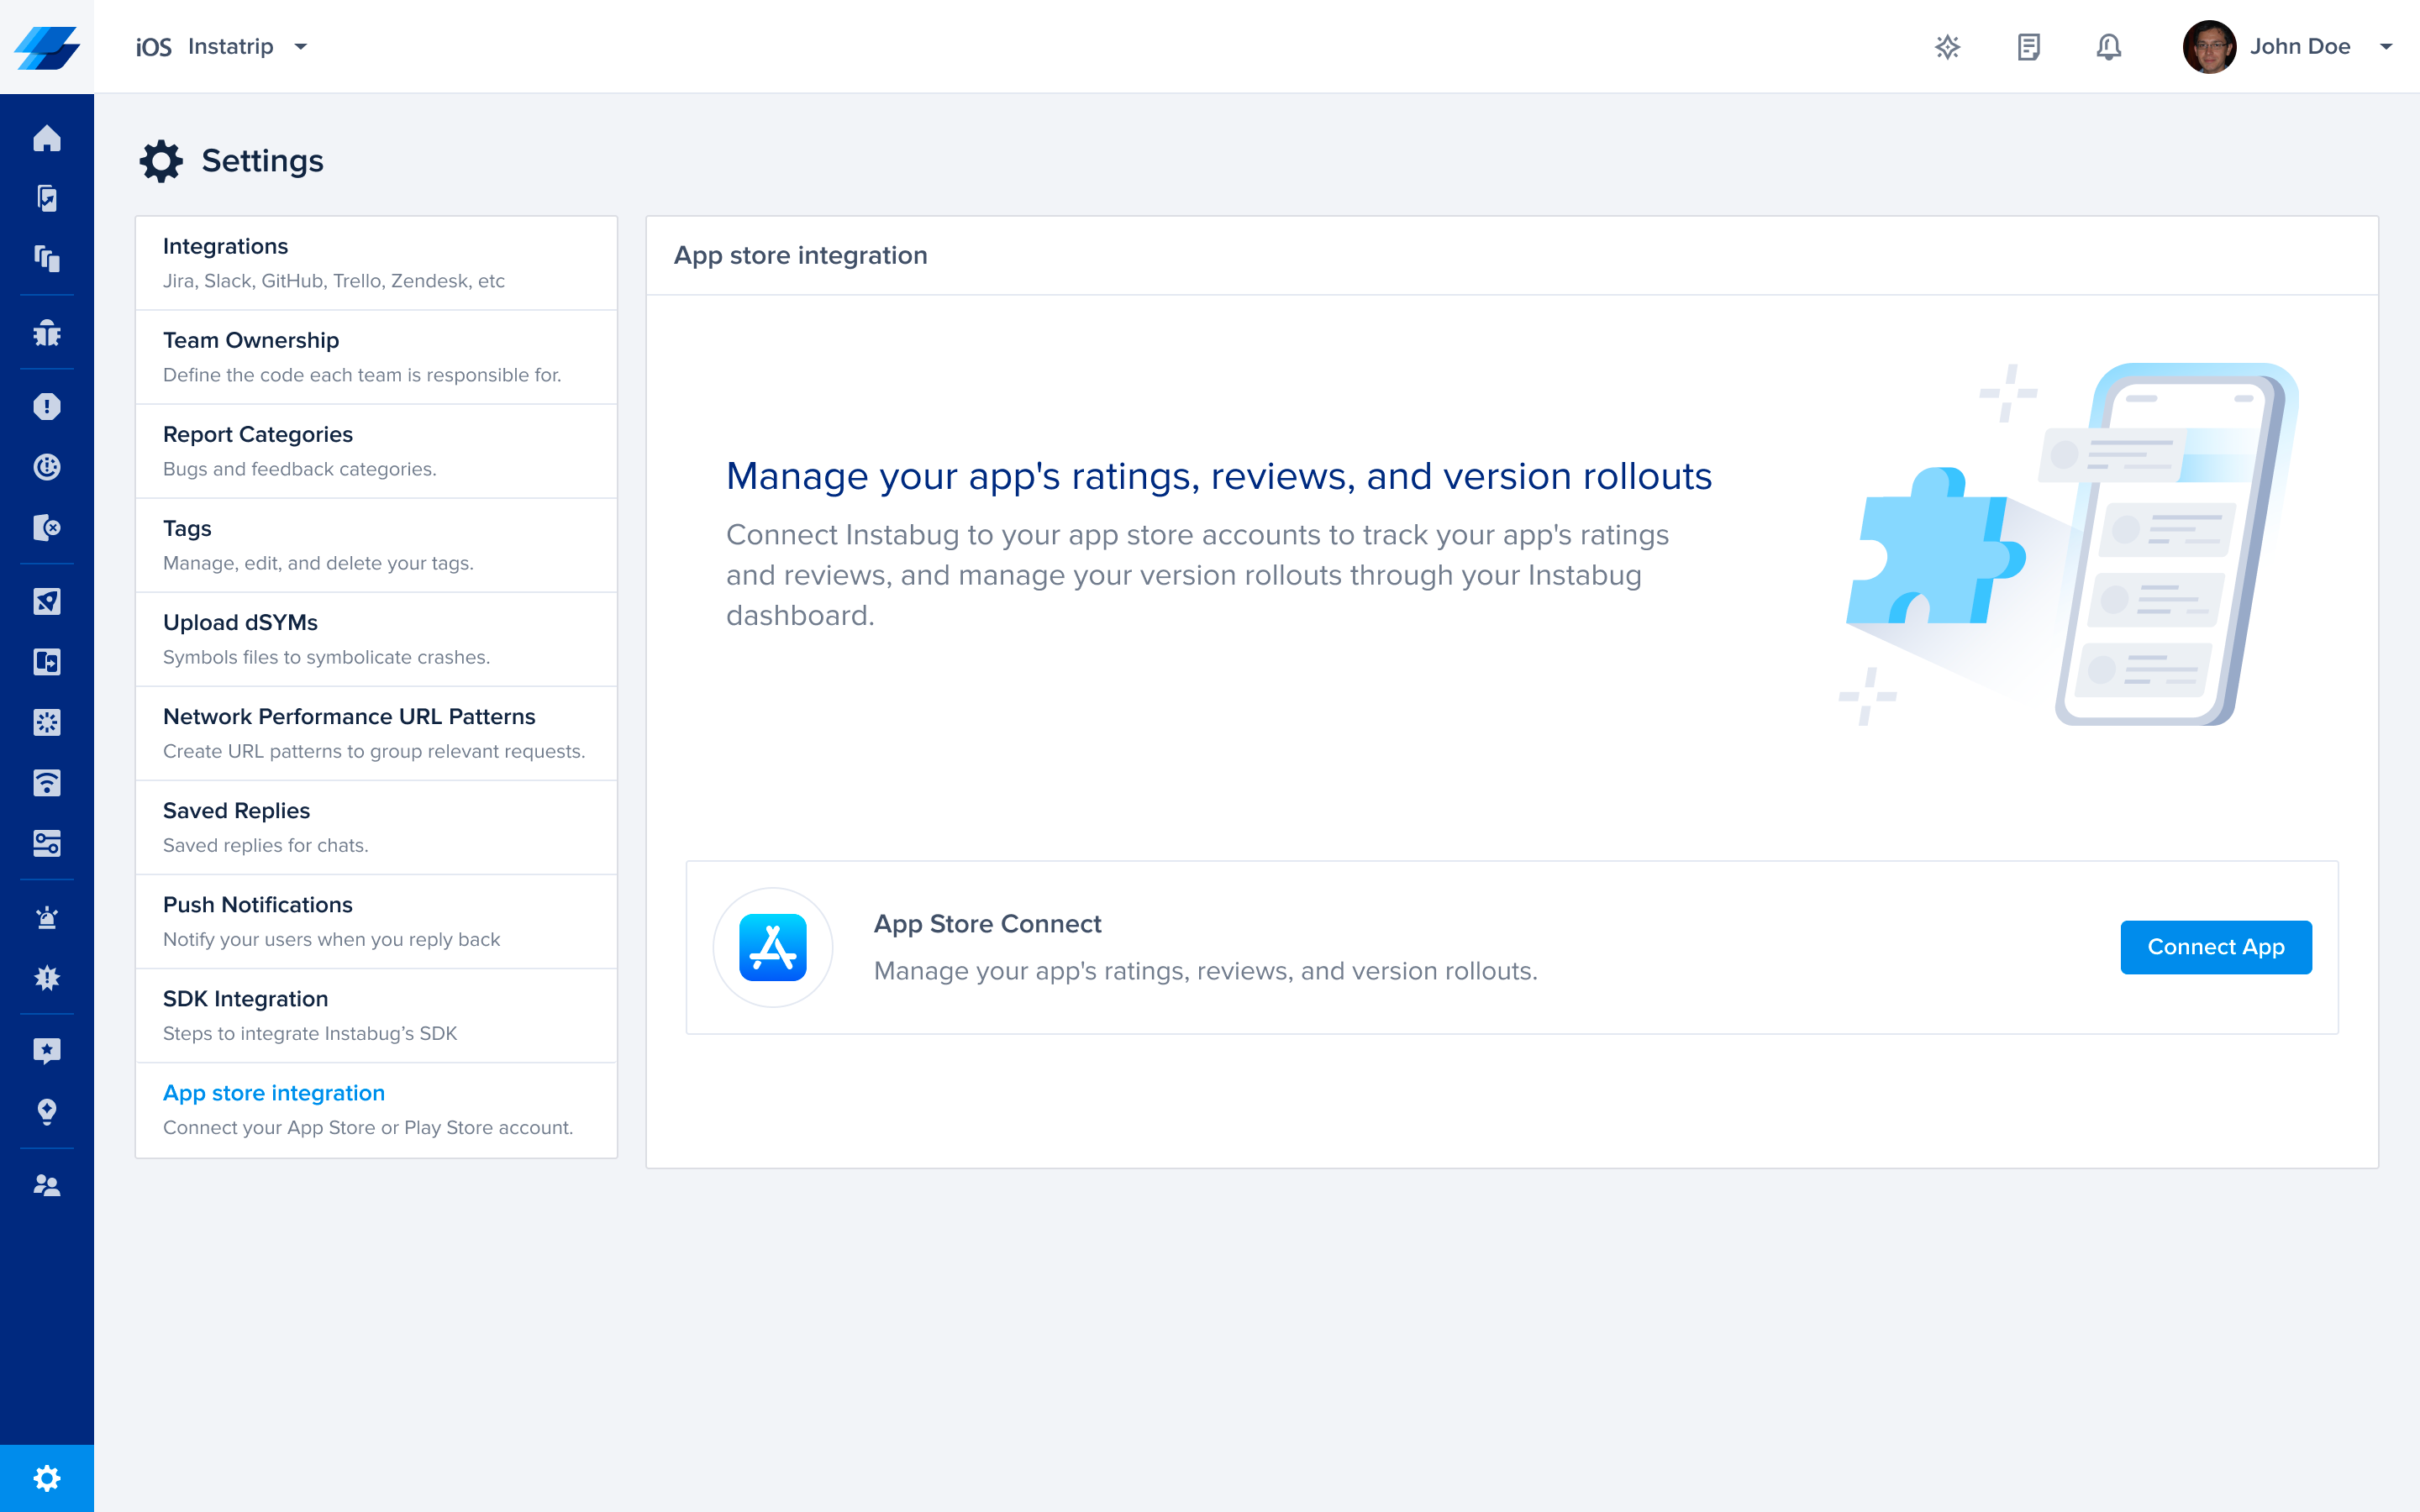Open the team members icon in sidebar
The image size is (2420, 1512).
(46, 1185)
